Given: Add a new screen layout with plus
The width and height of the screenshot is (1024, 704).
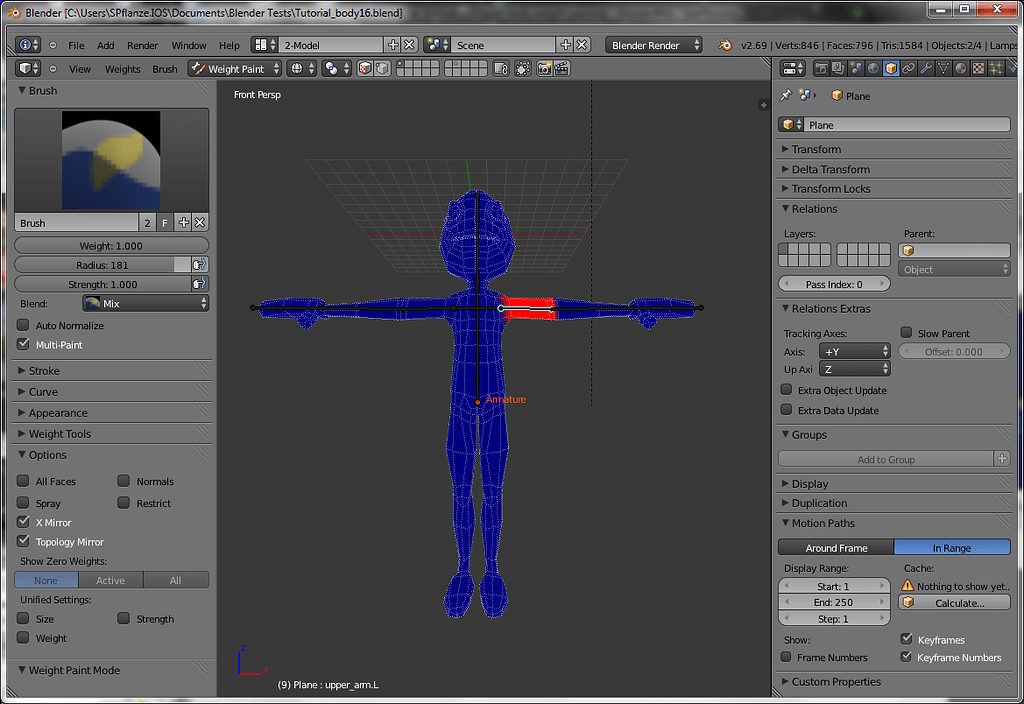Looking at the screenshot, I should point(392,45).
